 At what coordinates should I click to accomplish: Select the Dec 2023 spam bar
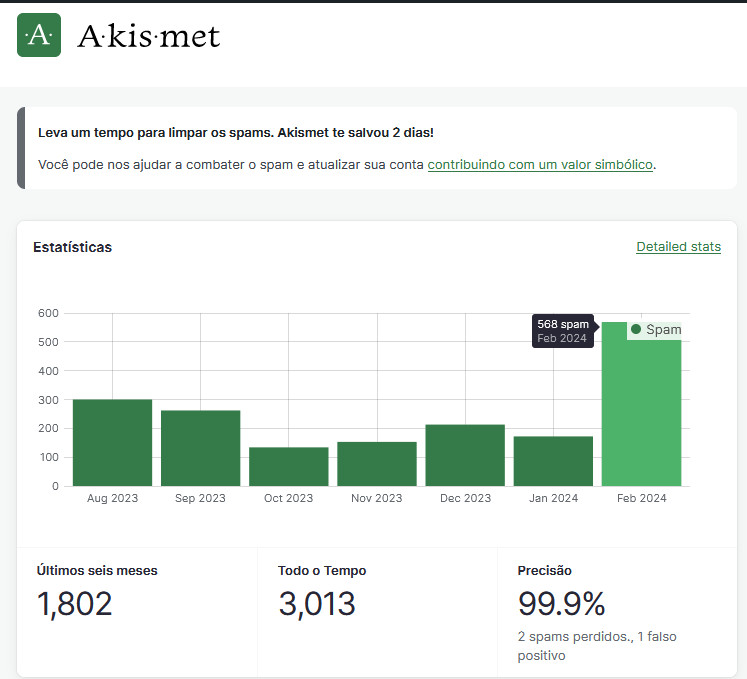coord(465,455)
